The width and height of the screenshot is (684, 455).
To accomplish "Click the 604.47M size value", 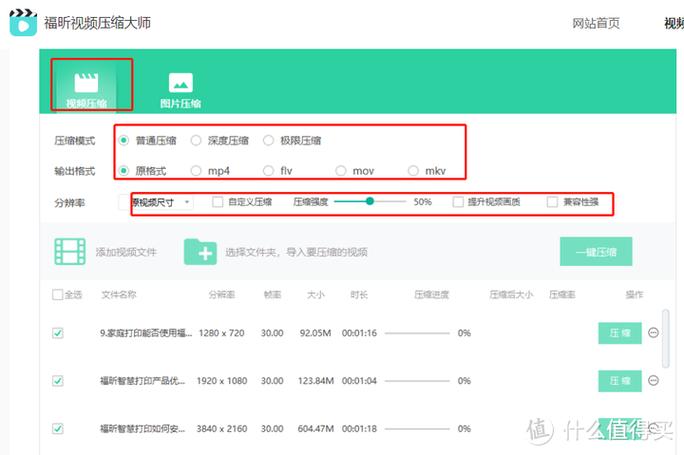I will click(x=316, y=428).
